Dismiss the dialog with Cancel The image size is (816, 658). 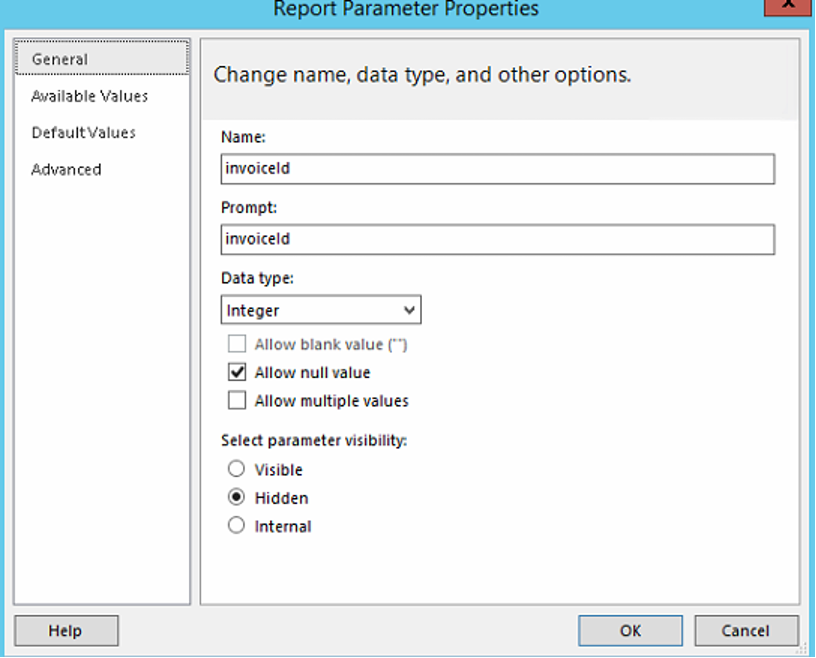[746, 630]
